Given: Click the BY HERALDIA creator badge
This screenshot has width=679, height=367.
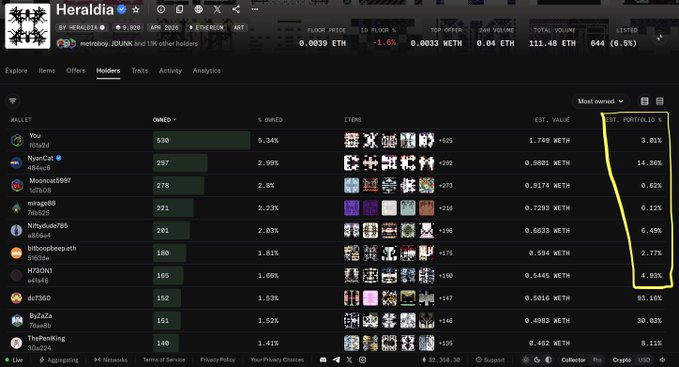Looking at the screenshot, I should pos(82,27).
